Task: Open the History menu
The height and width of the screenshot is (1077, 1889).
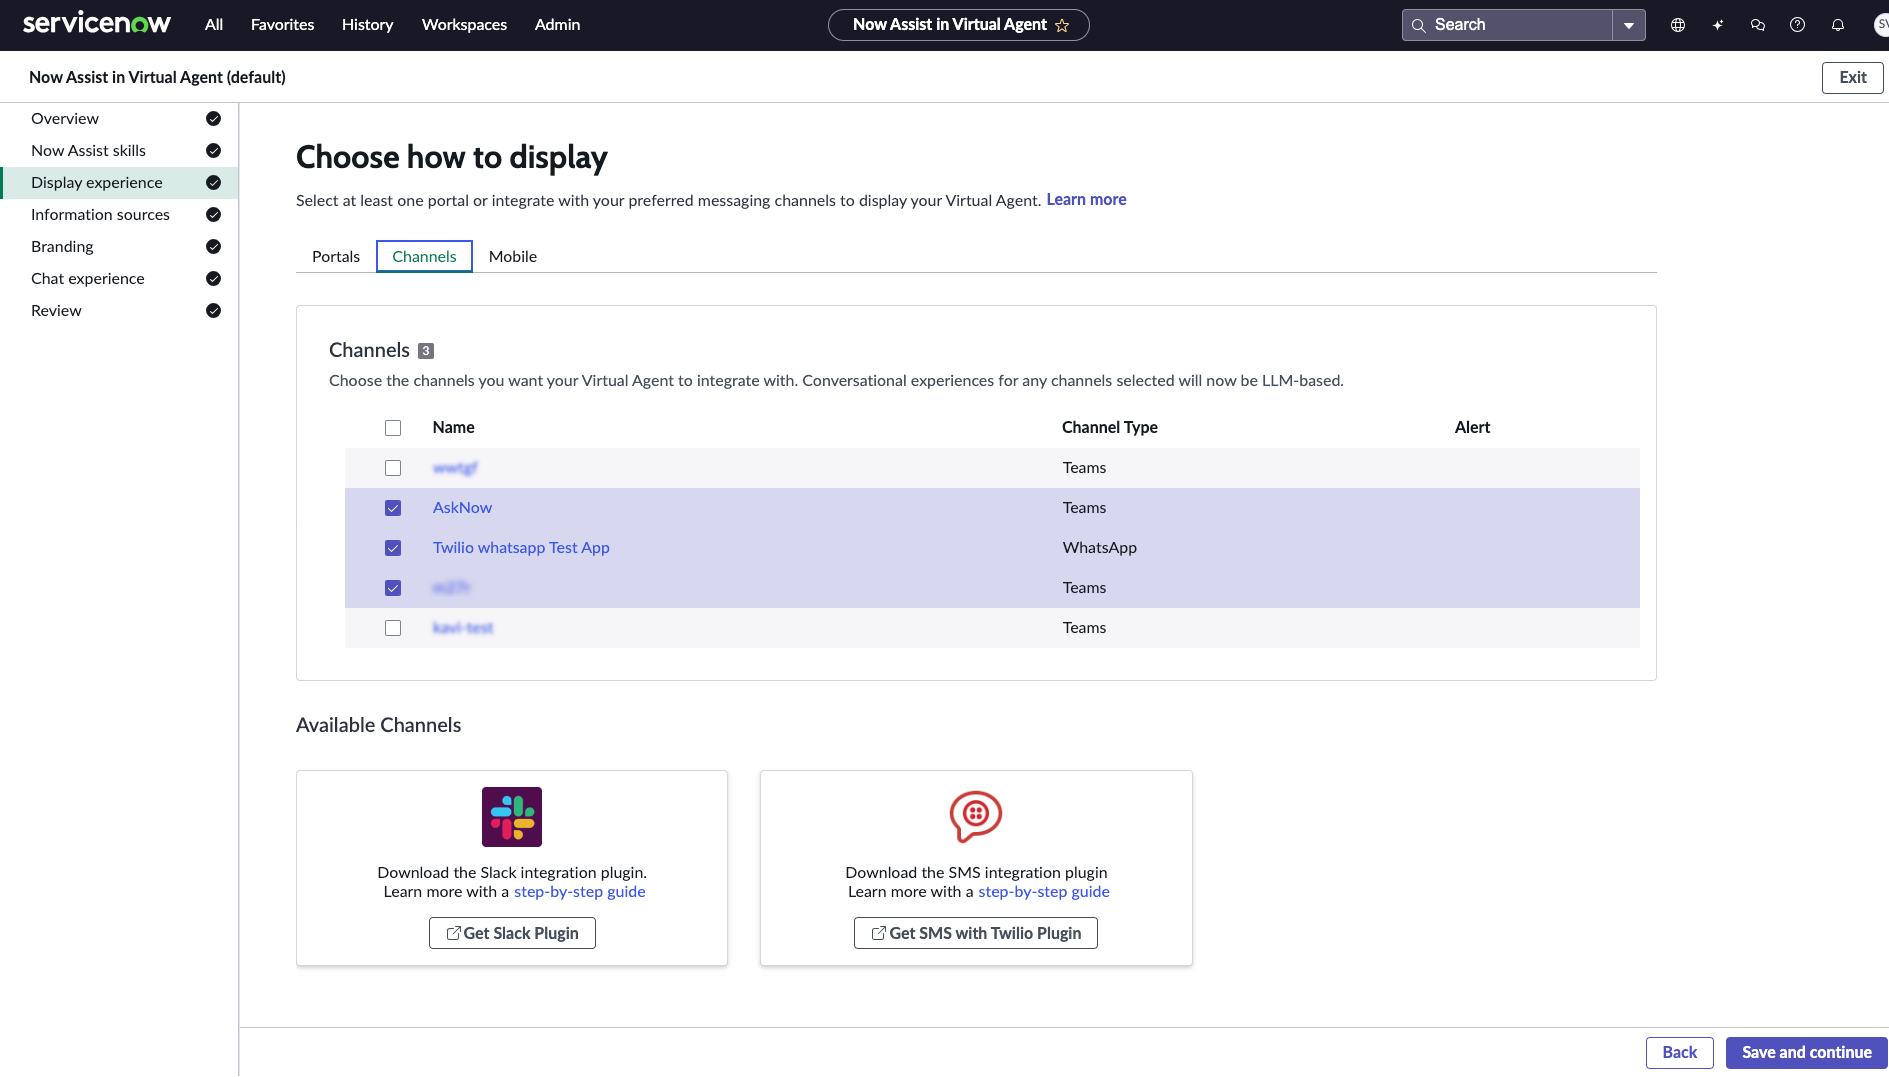Action: click(367, 25)
